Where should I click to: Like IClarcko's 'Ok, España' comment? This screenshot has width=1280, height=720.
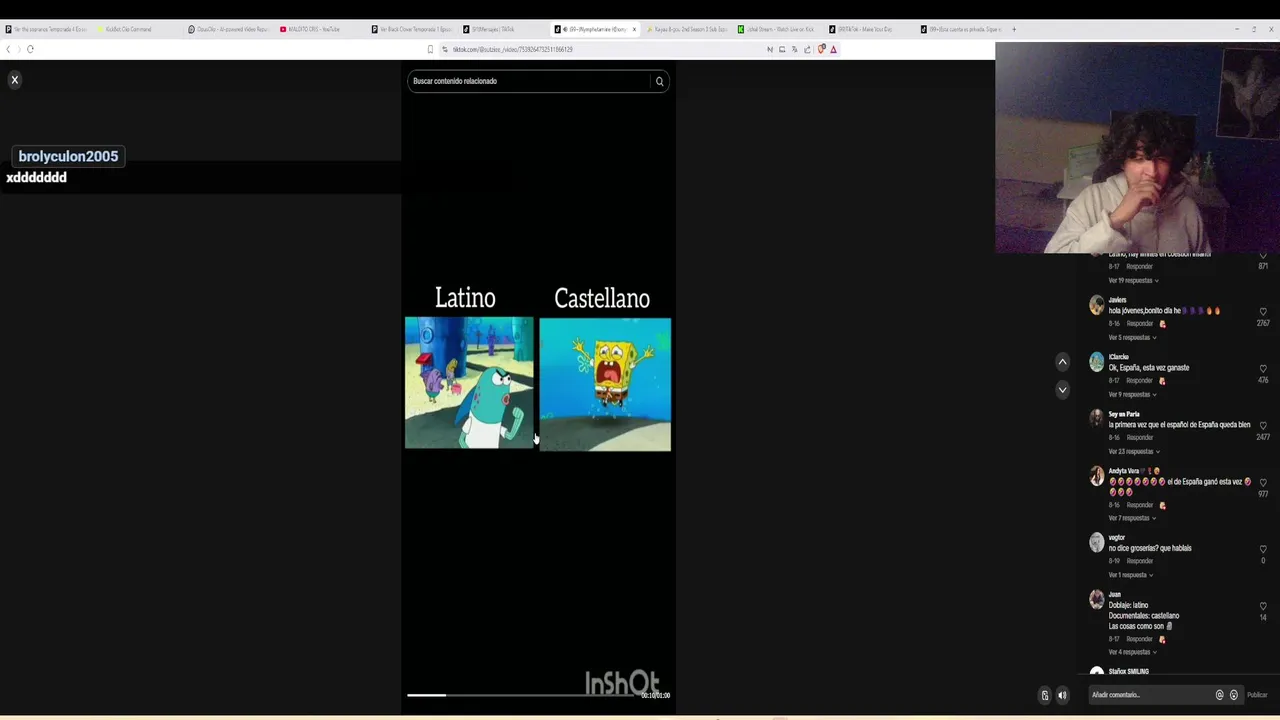(x=1263, y=369)
